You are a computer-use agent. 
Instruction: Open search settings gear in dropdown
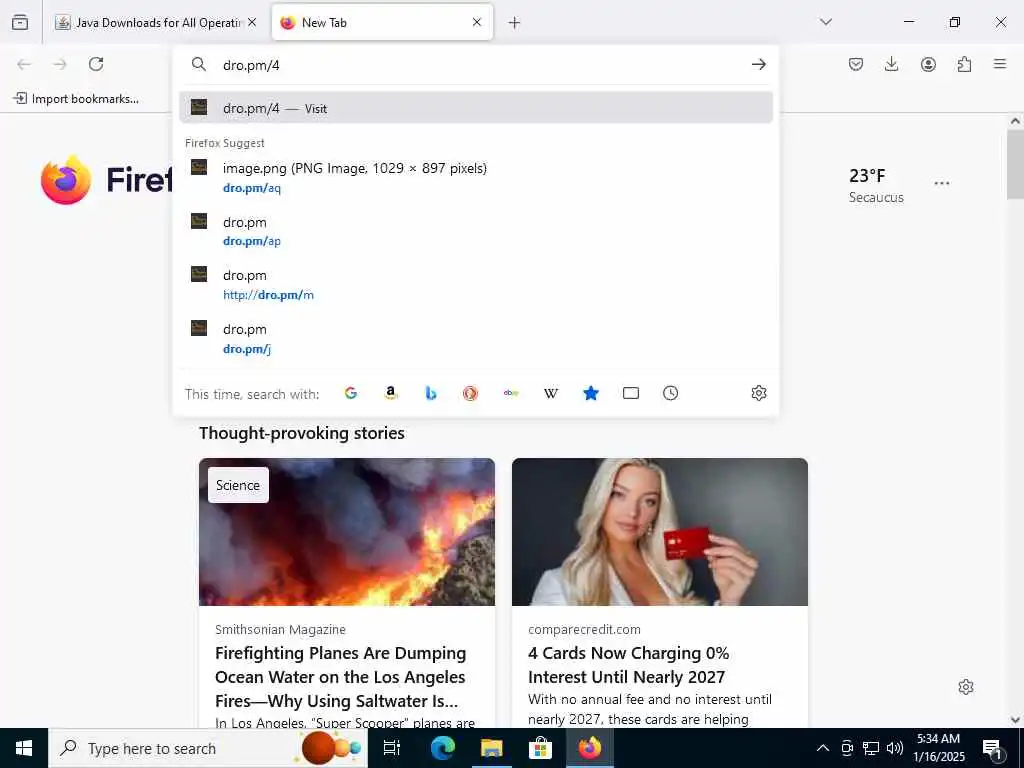758,393
